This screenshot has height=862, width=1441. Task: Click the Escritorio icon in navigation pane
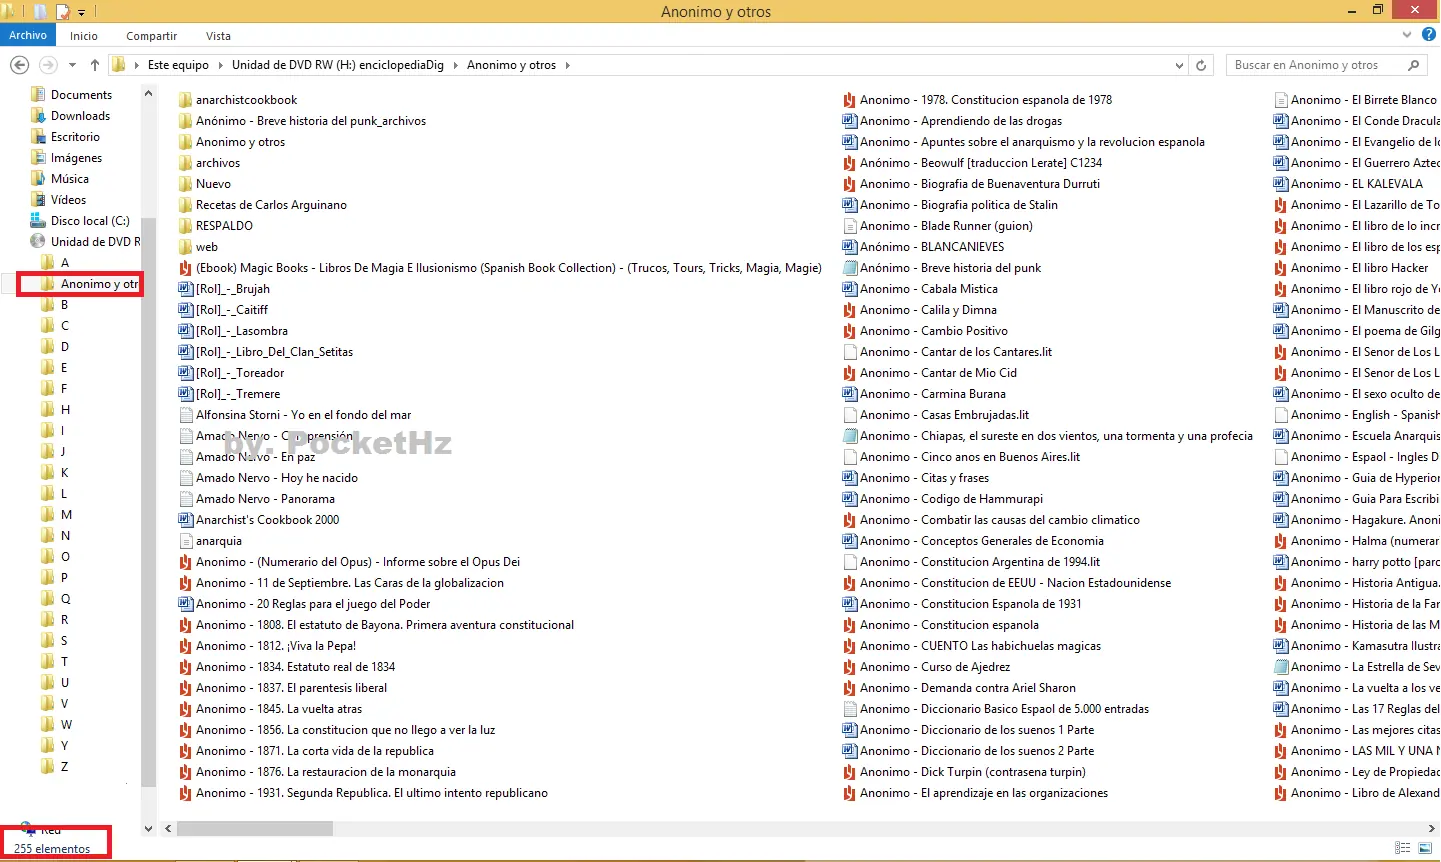click(39, 137)
